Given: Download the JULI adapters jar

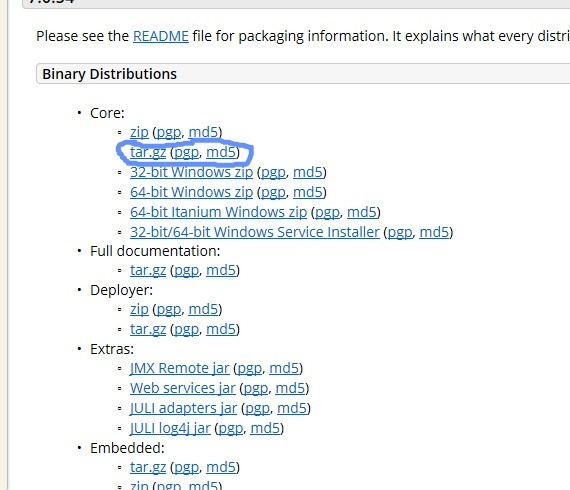Looking at the screenshot, I should click(x=184, y=408).
